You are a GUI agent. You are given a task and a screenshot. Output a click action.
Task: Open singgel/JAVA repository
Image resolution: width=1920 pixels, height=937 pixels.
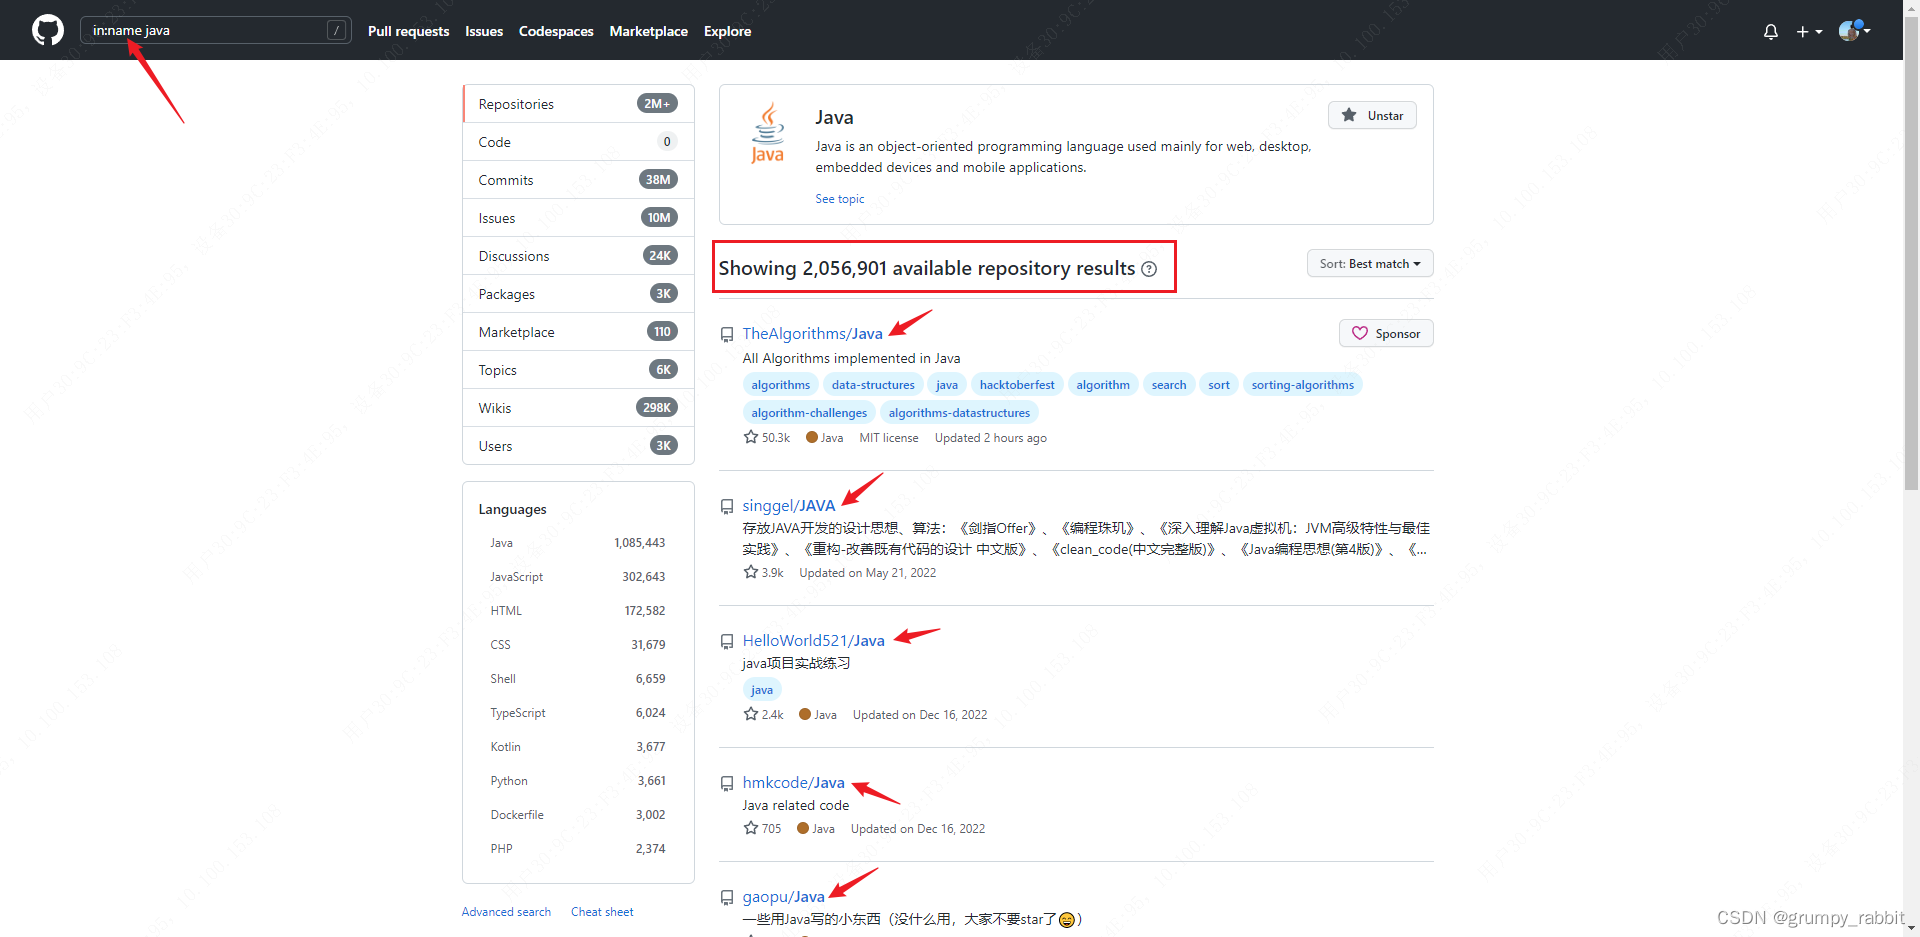click(x=788, y=506)
